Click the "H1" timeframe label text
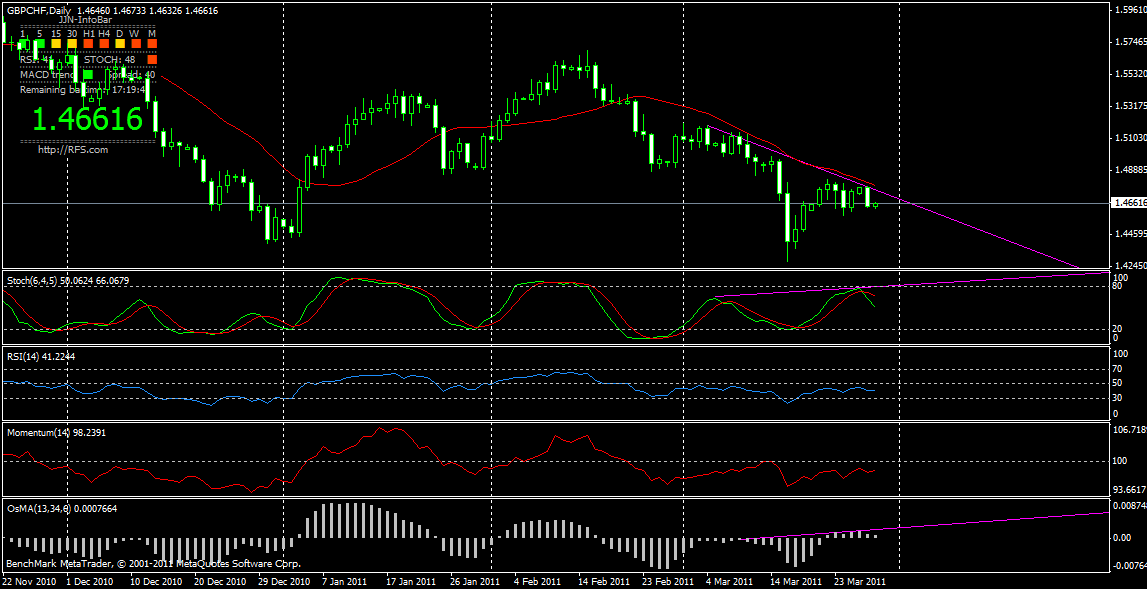 pos(89,34)
